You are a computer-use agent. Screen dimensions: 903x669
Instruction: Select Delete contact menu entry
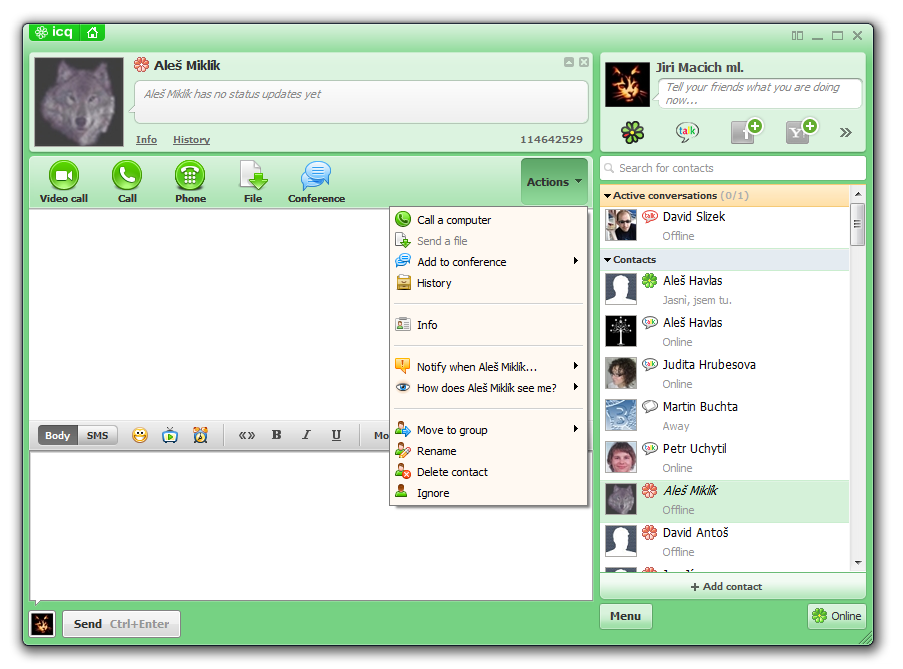[488, 472]
